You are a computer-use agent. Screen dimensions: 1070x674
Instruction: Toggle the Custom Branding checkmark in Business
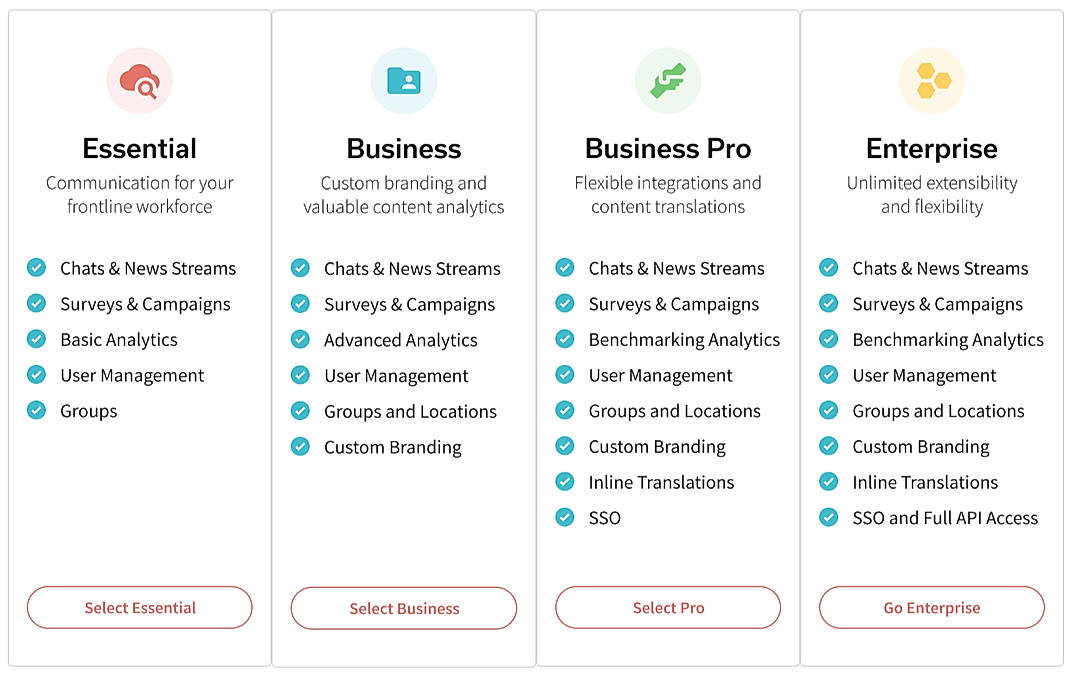pyautogui.click(x=300, y=447)
